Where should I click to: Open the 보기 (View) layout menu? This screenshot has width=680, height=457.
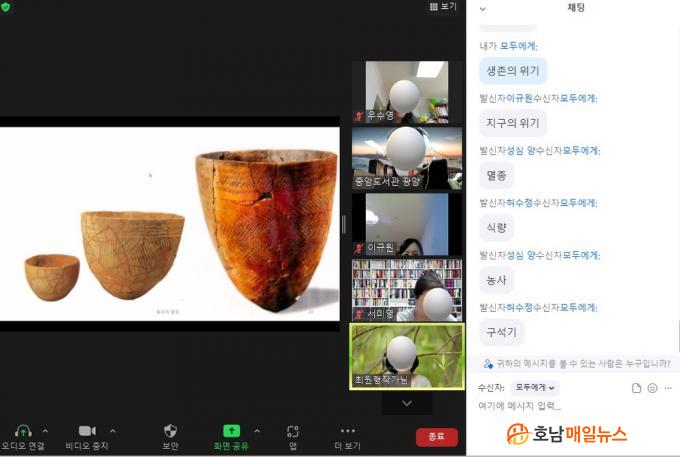tap(443, 7)
